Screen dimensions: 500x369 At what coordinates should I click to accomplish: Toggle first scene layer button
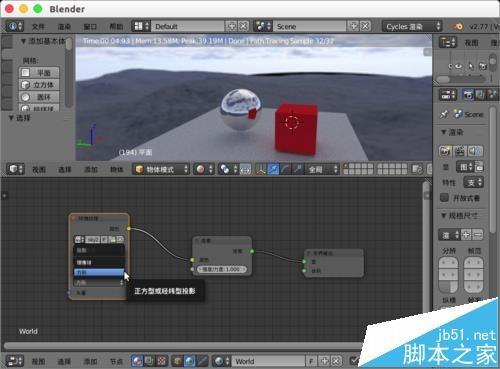click(347, 166)
